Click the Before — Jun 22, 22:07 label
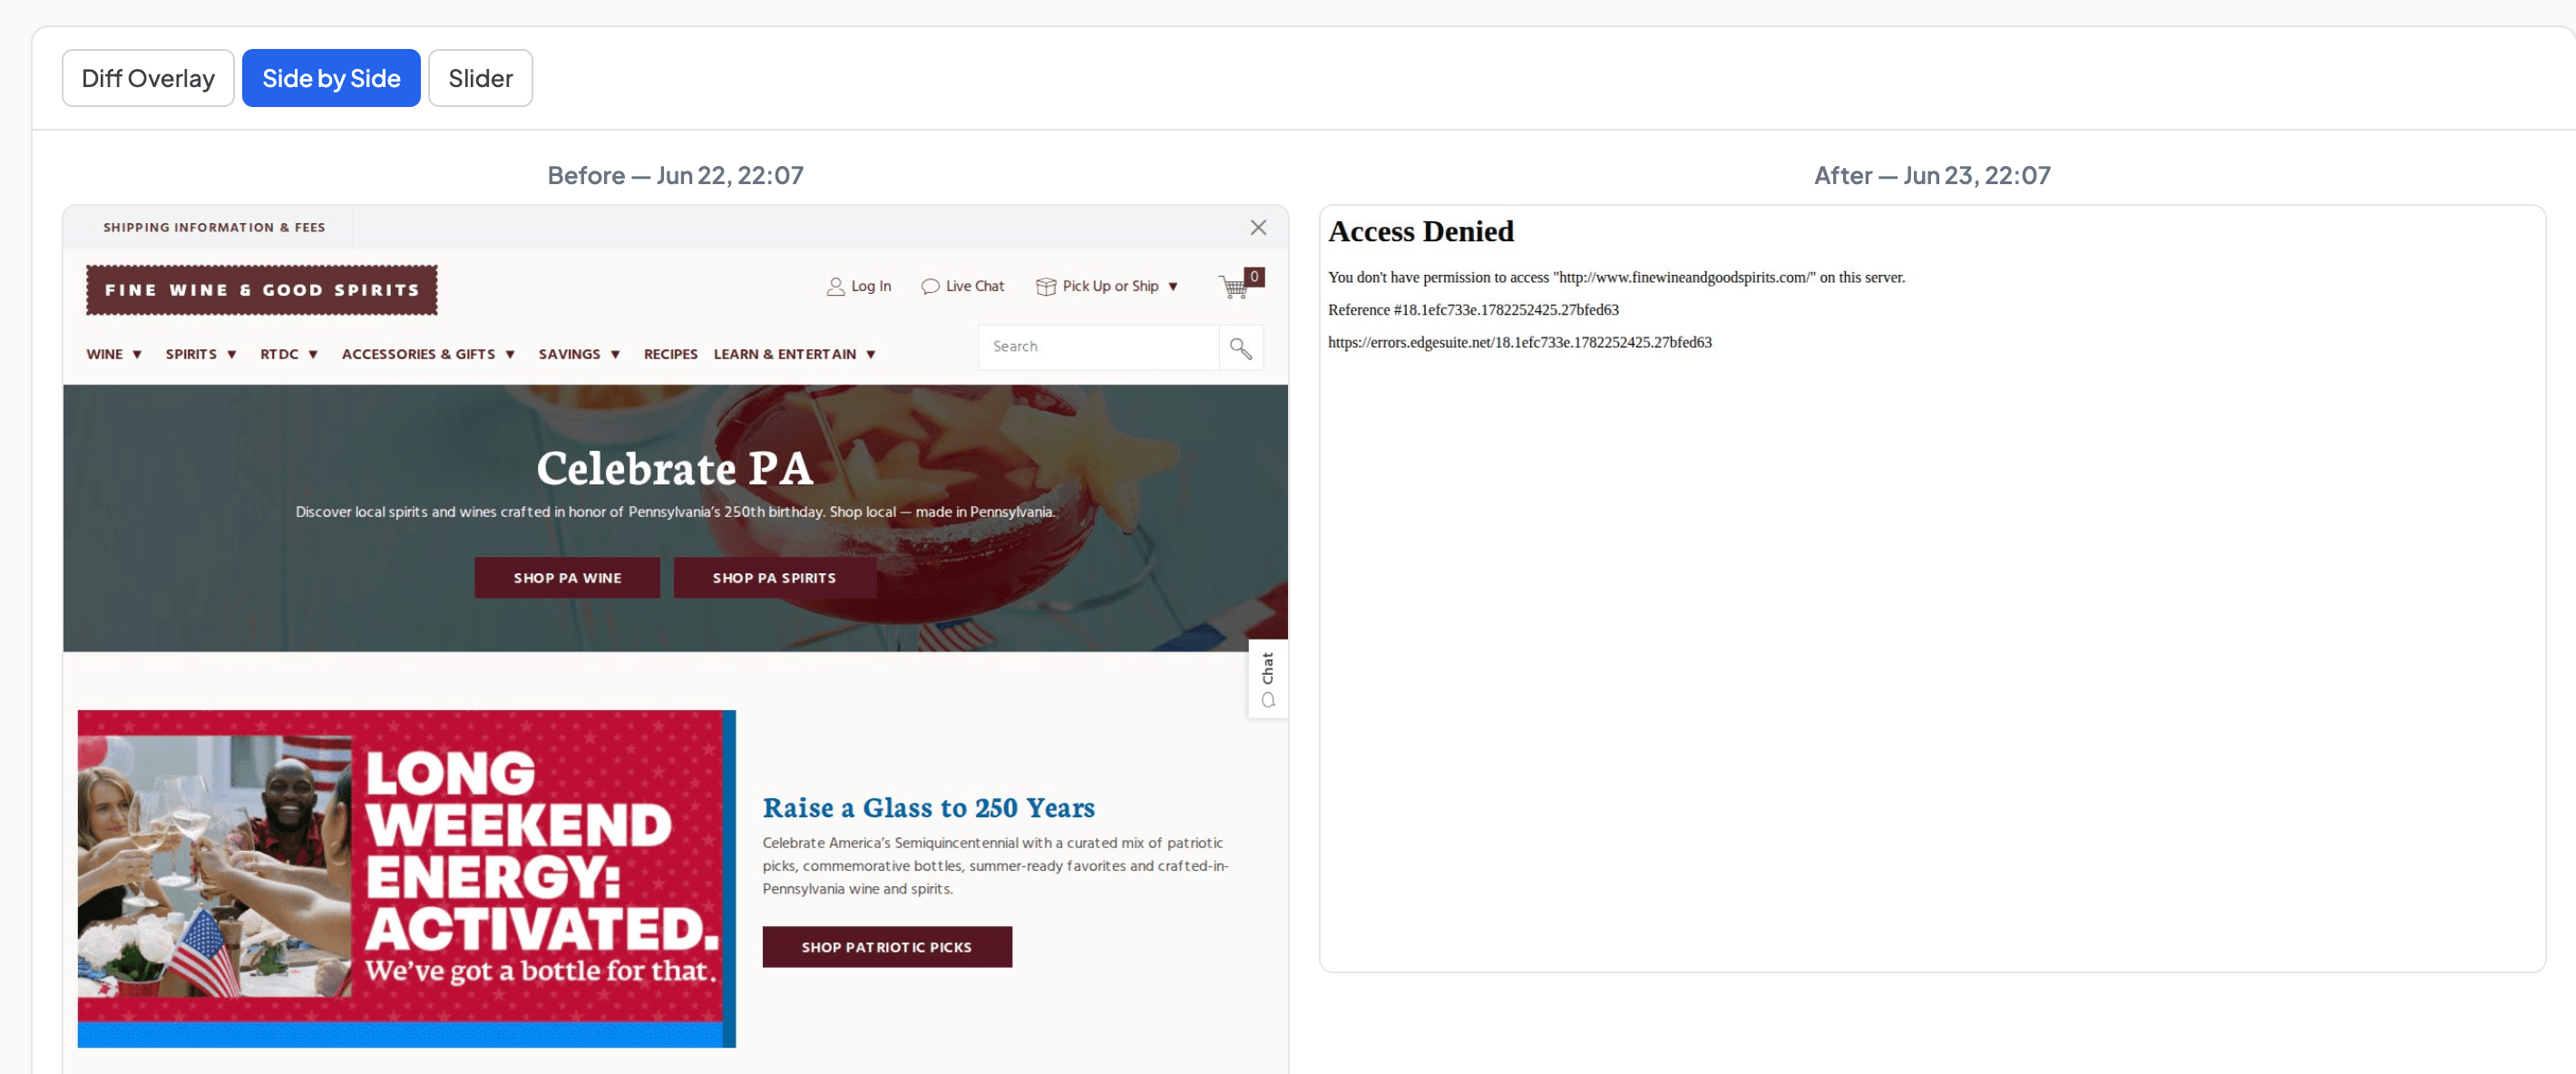The height and width of the screenshot is (1074, 2576). coord(675,175)
